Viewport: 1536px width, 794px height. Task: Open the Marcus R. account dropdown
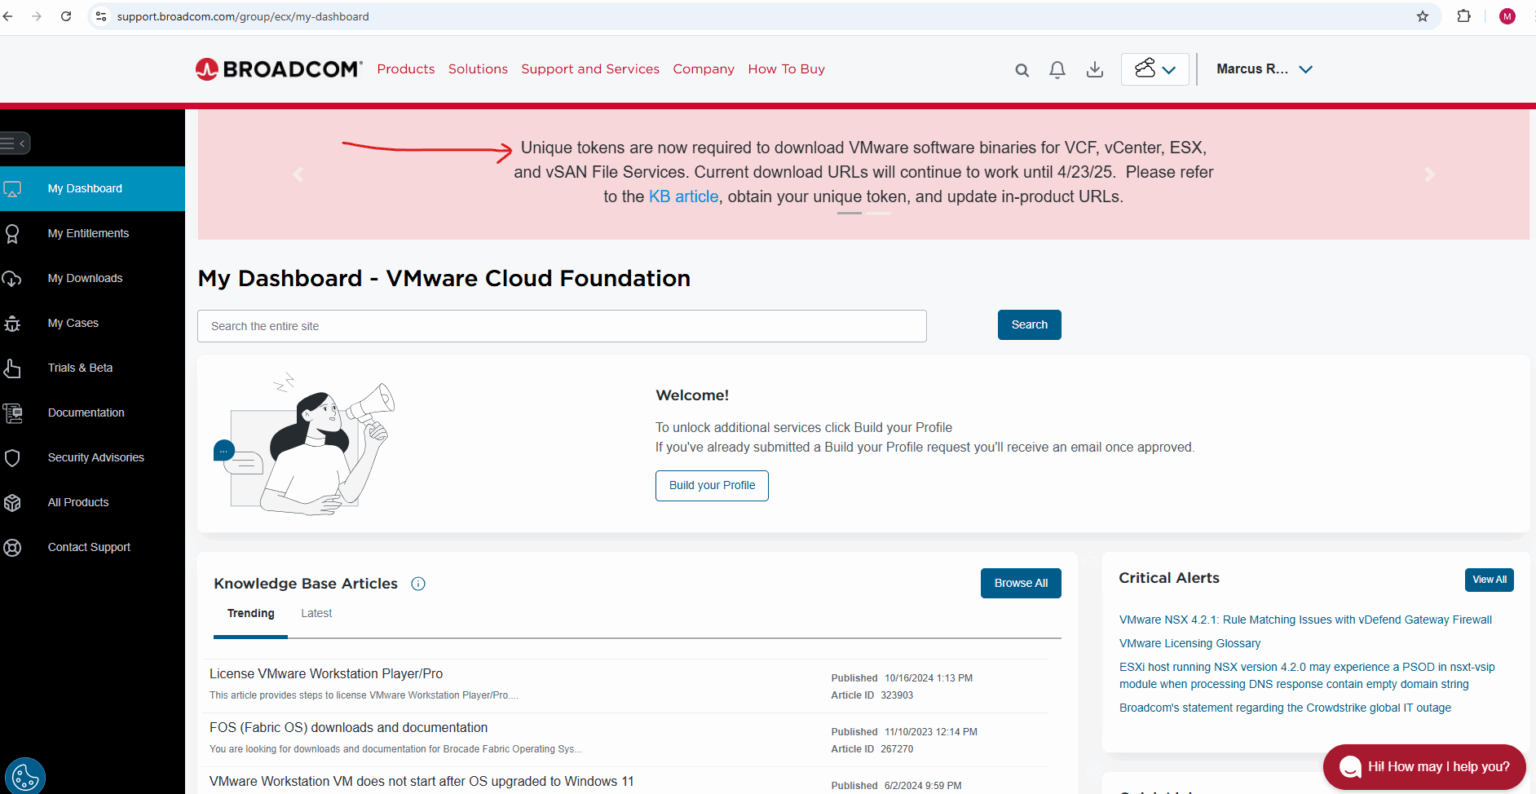coord(1263,69)
